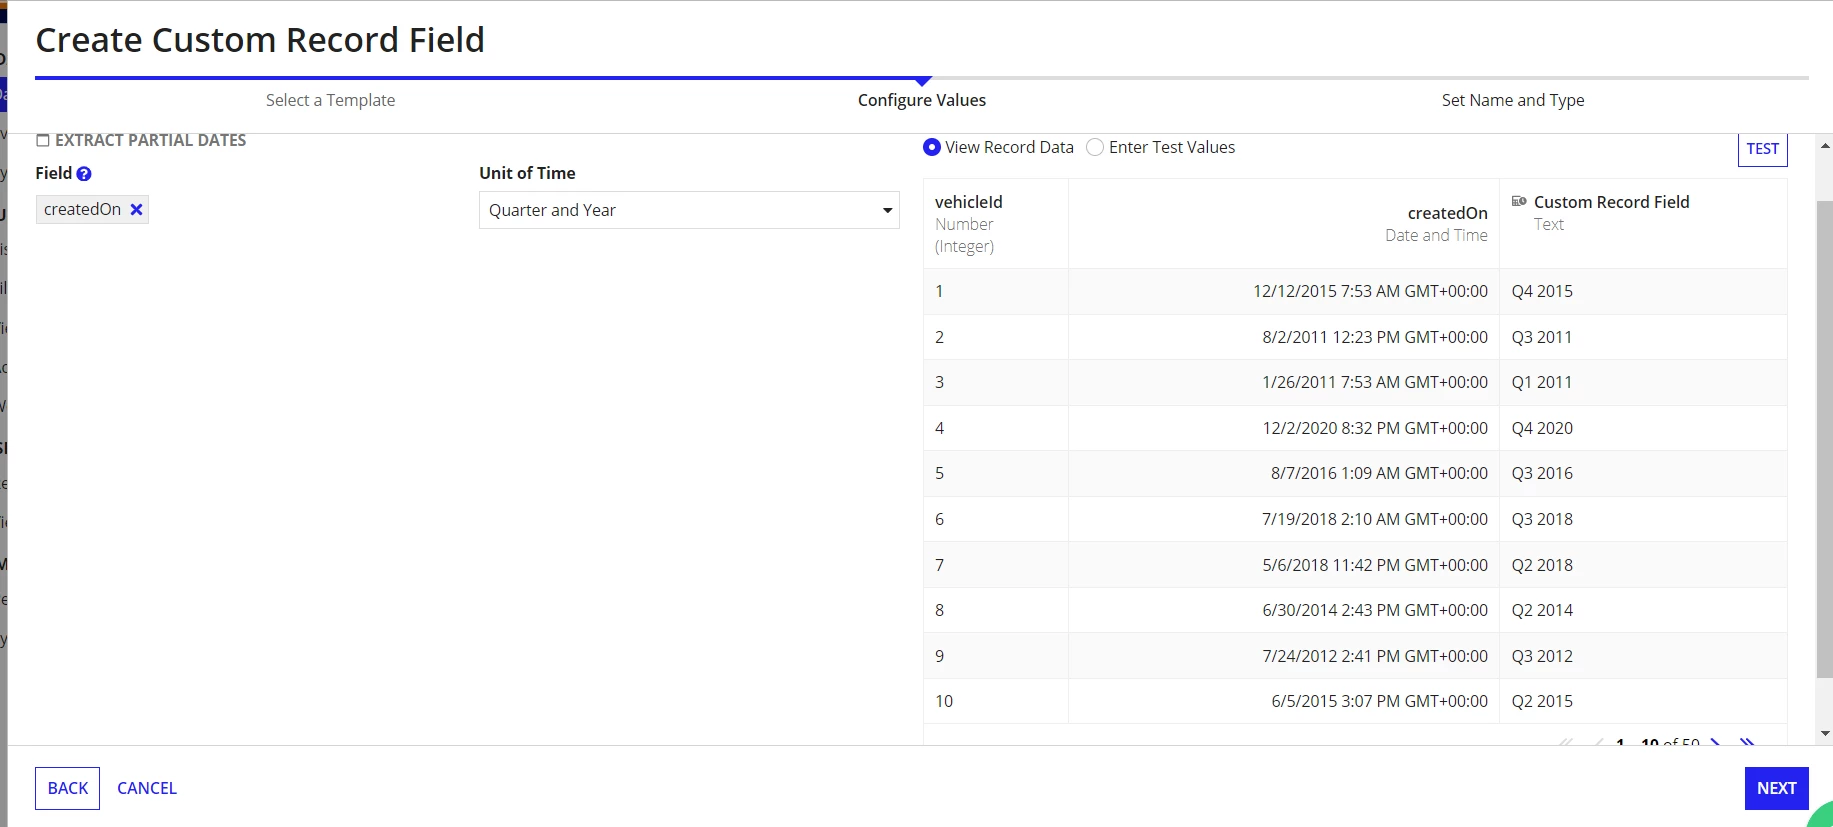Click the BACK button
Screen dimensions: 1833x827
(68, 788)
